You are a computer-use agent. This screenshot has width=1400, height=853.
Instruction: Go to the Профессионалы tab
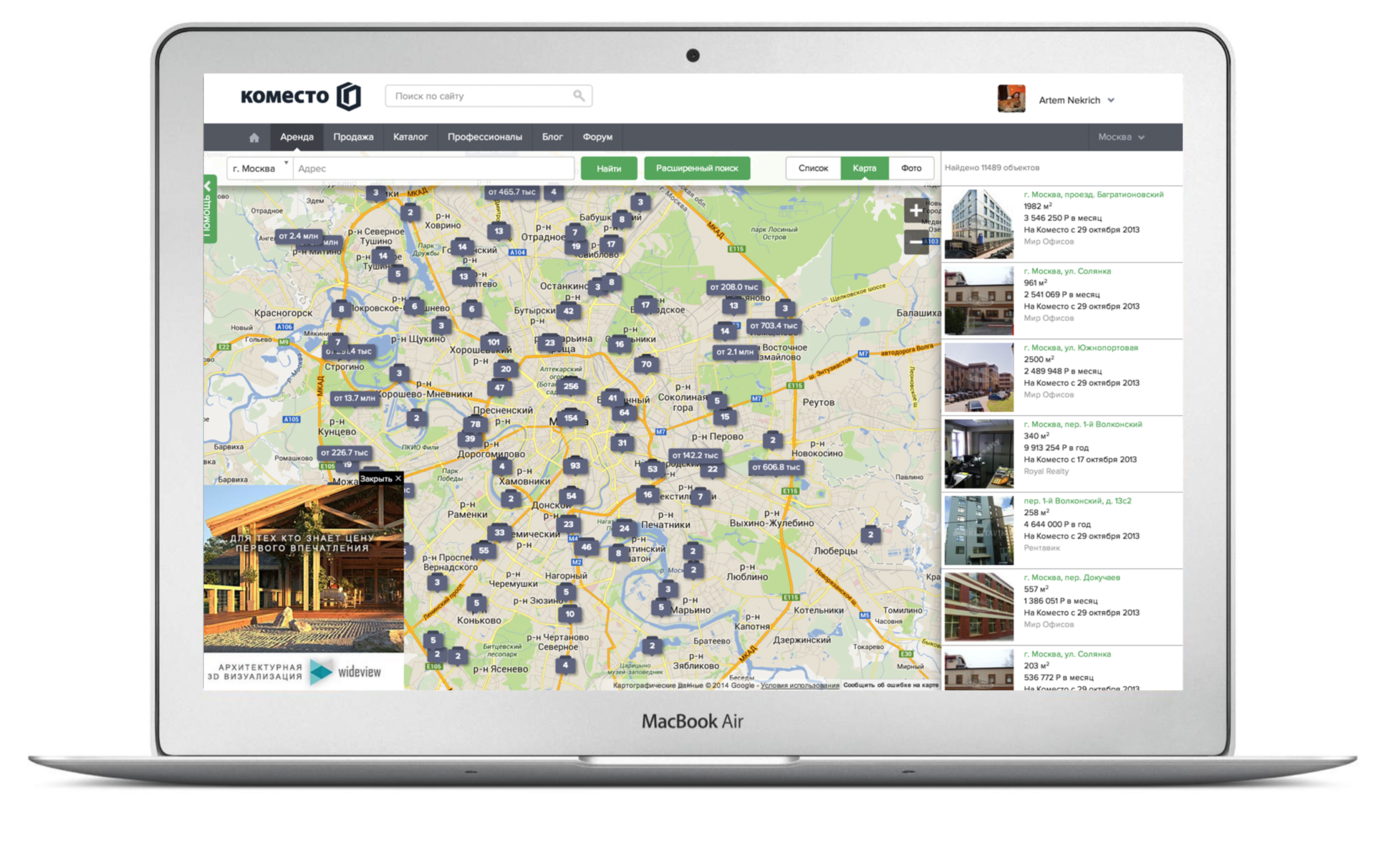coord(484,137)
